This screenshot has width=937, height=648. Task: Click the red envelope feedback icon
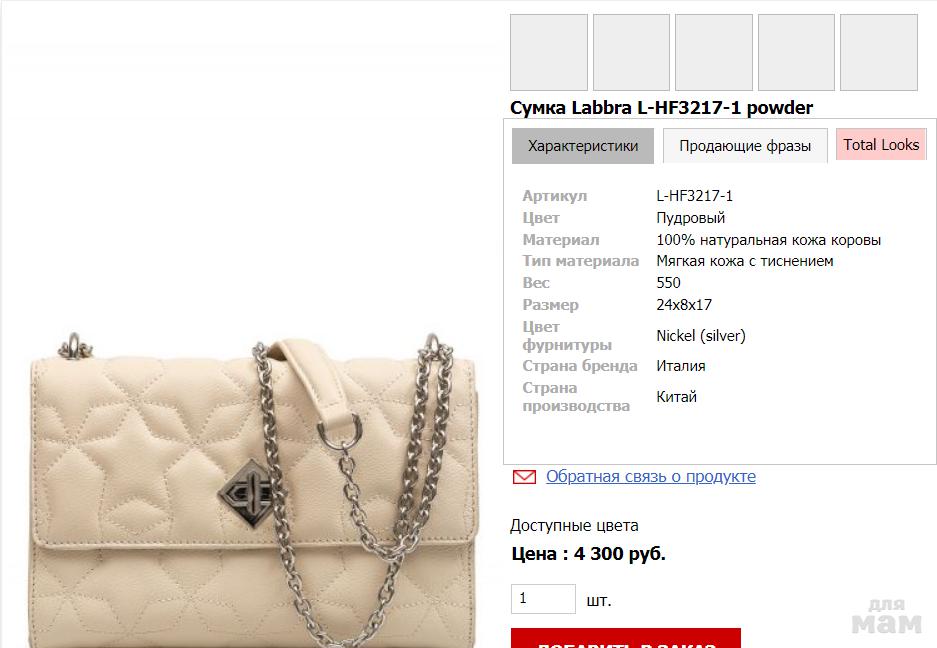[x=524, y=476]
